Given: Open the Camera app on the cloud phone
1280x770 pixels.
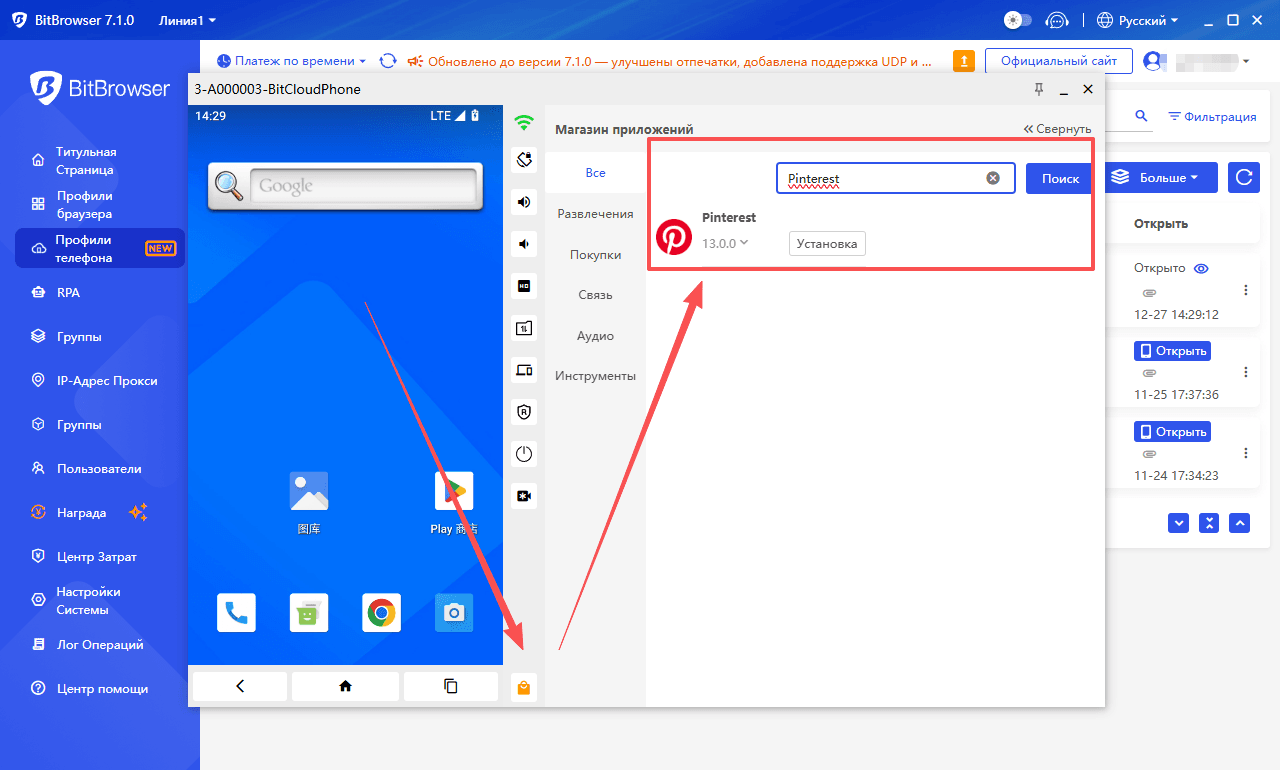Looking at the screenshot, I should 454,613.
